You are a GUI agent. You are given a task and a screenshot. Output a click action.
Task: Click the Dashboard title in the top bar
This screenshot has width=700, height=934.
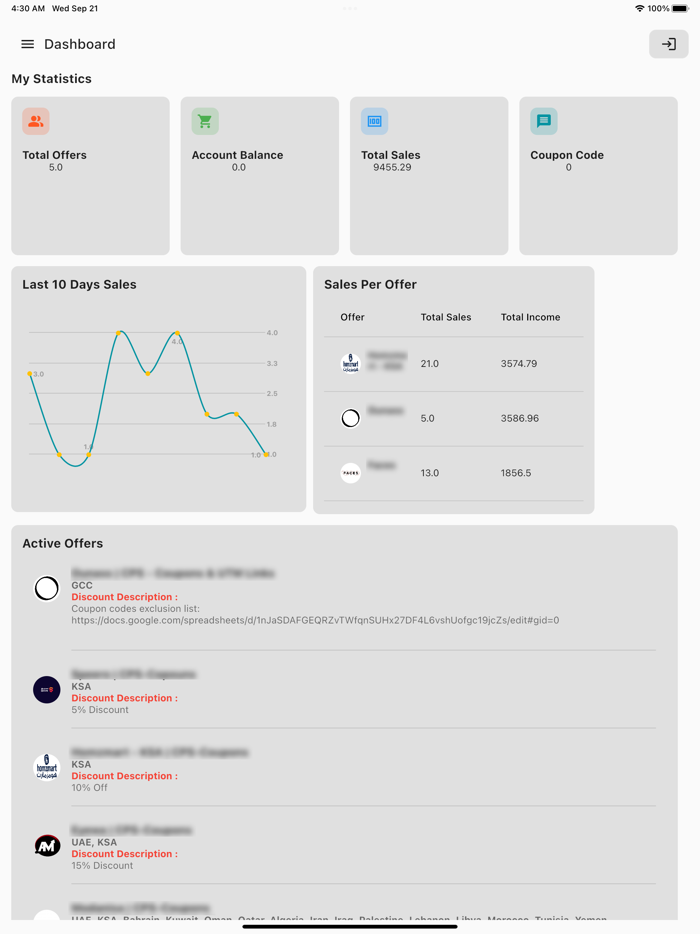point(81,44)
